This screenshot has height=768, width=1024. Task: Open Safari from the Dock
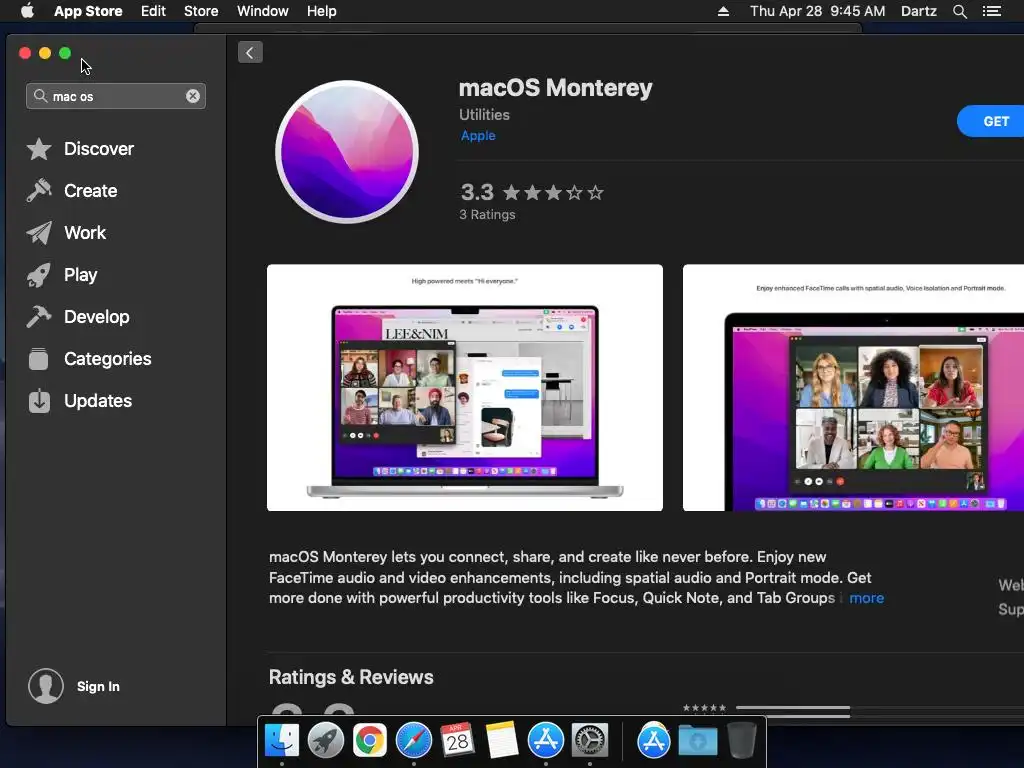(413, 741)
